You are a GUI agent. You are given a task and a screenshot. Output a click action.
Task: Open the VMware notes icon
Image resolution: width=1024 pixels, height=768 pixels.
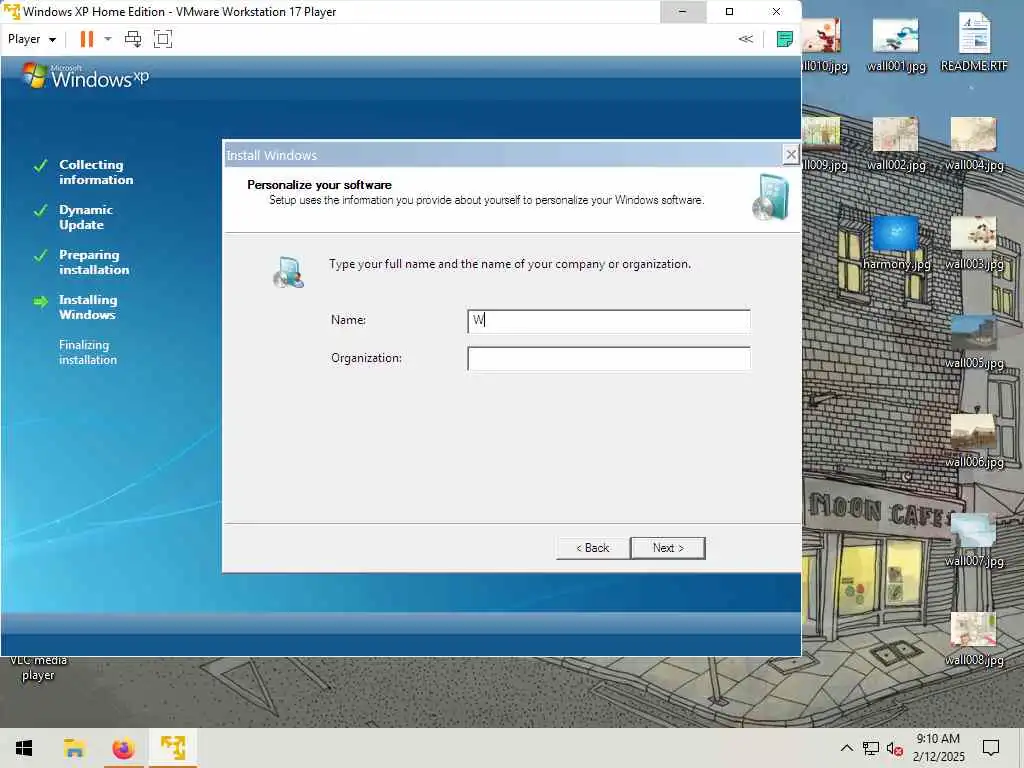click(x=784, y=39)
